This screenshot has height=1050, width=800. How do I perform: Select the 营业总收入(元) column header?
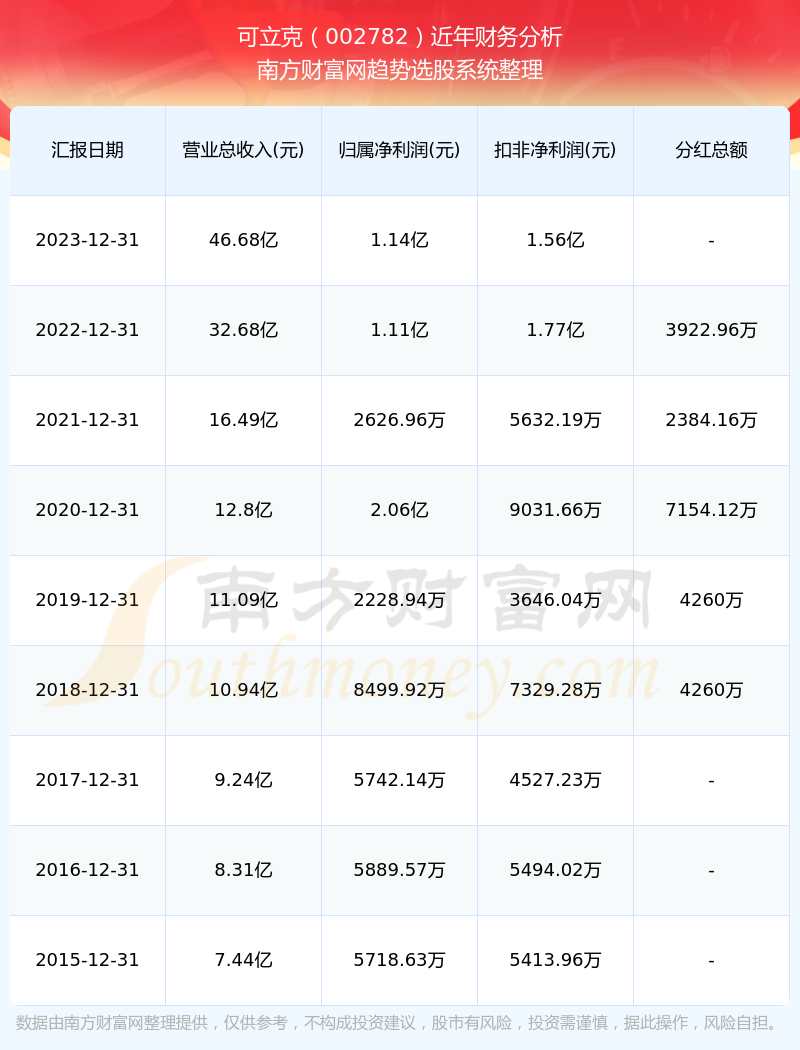(244, 150)
